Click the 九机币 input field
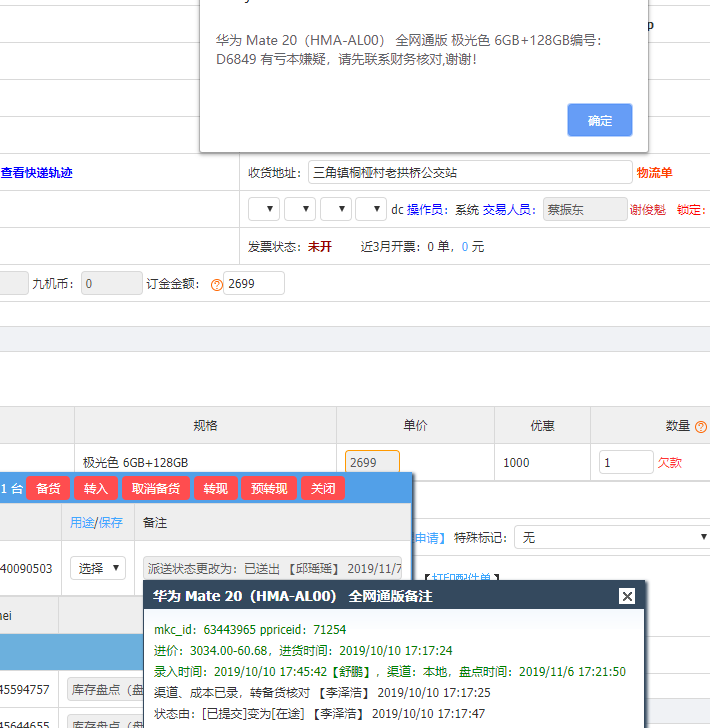This screenshot has width=710, height=728. click(112, 283)
